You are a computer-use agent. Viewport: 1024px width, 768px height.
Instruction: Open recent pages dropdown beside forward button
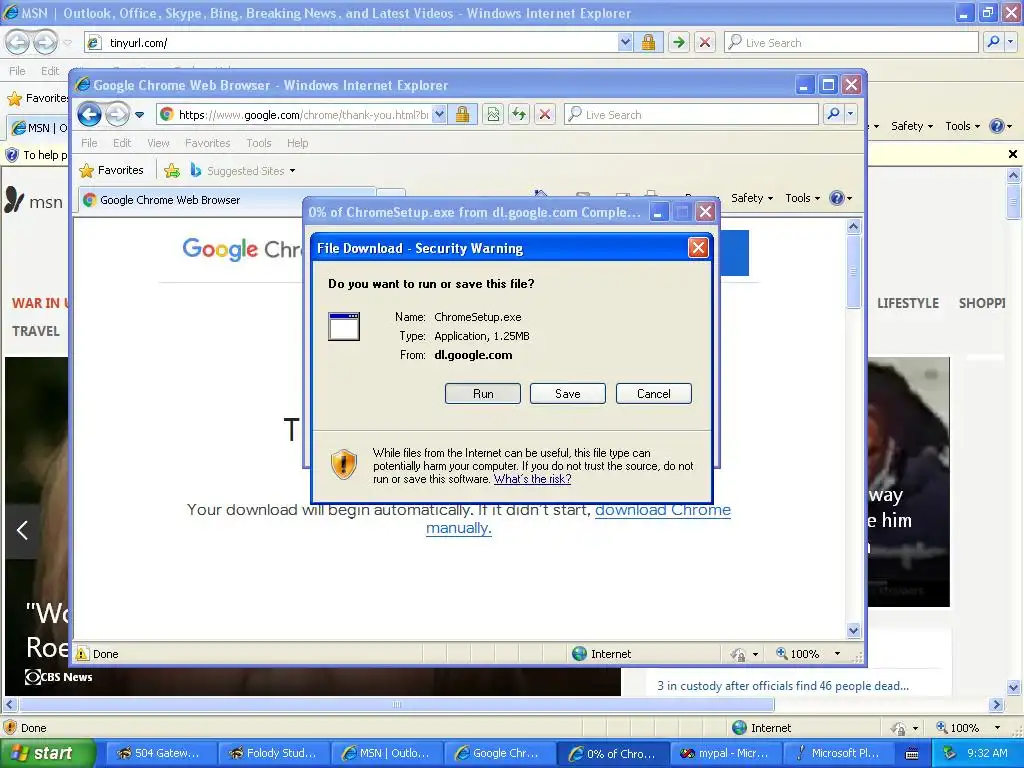(140, 115)
